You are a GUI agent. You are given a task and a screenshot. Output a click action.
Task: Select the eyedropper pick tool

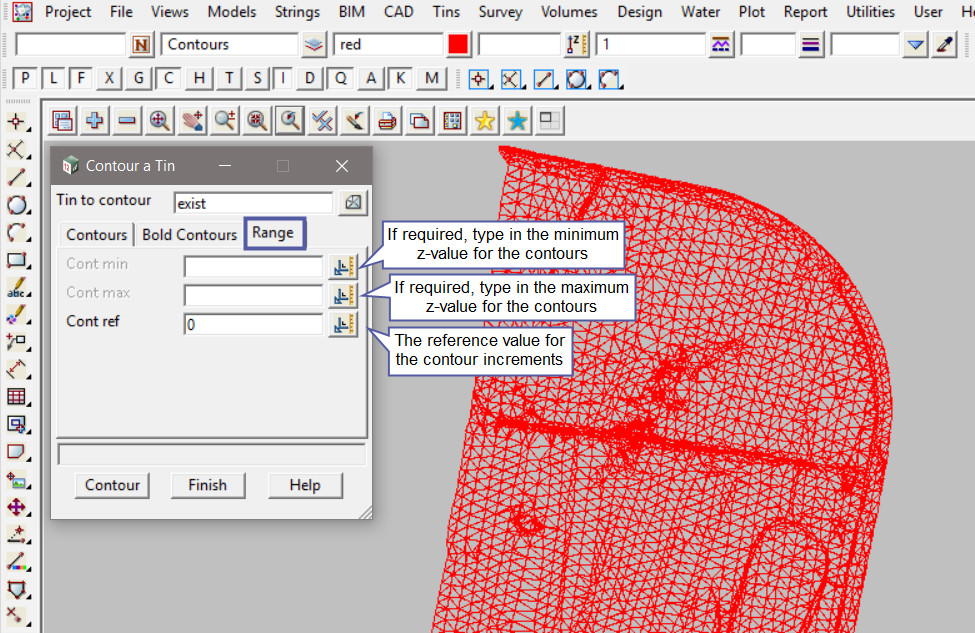pyautogui.click(x=945, y=45)
